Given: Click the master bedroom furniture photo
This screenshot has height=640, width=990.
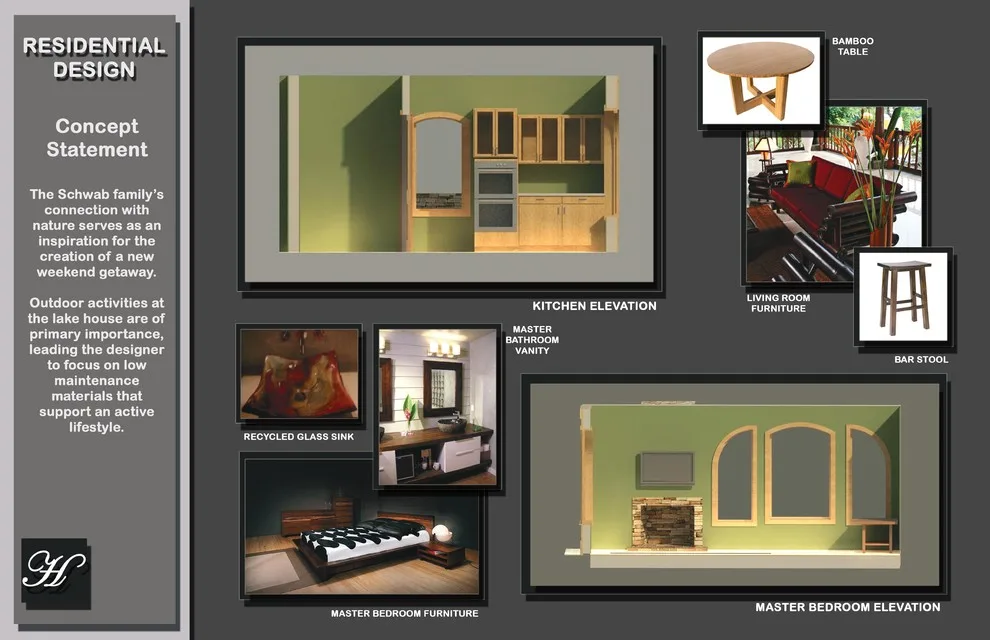Looking at the screenshot, I should [x=362, y=526].
